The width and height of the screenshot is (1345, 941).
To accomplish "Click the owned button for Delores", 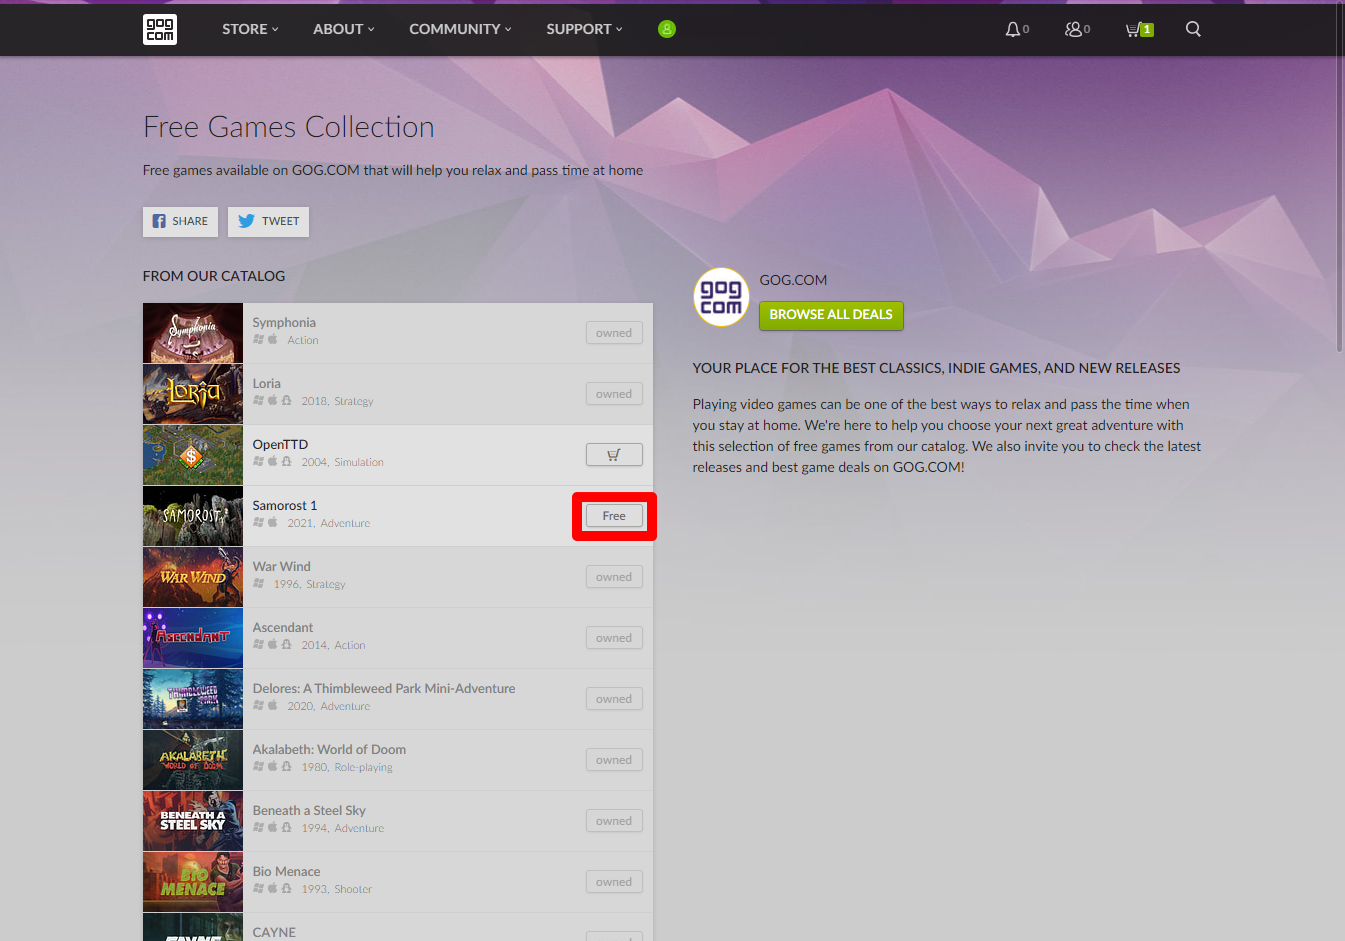I will 614,699.
